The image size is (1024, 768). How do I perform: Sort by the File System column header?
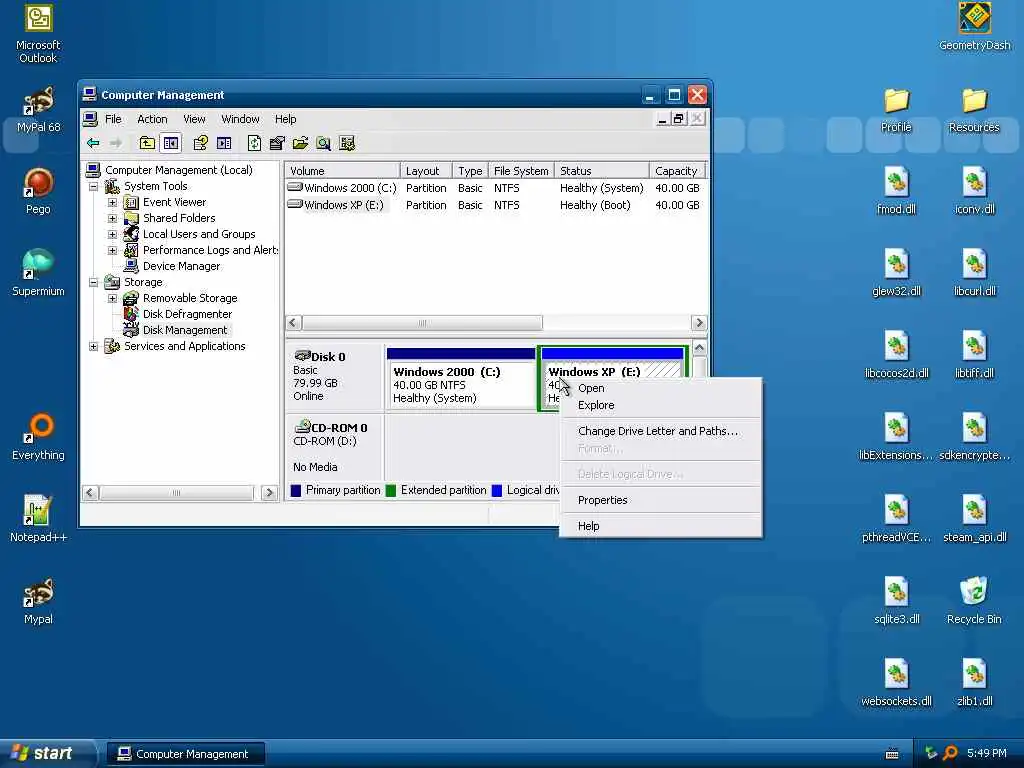pos(521,170)
